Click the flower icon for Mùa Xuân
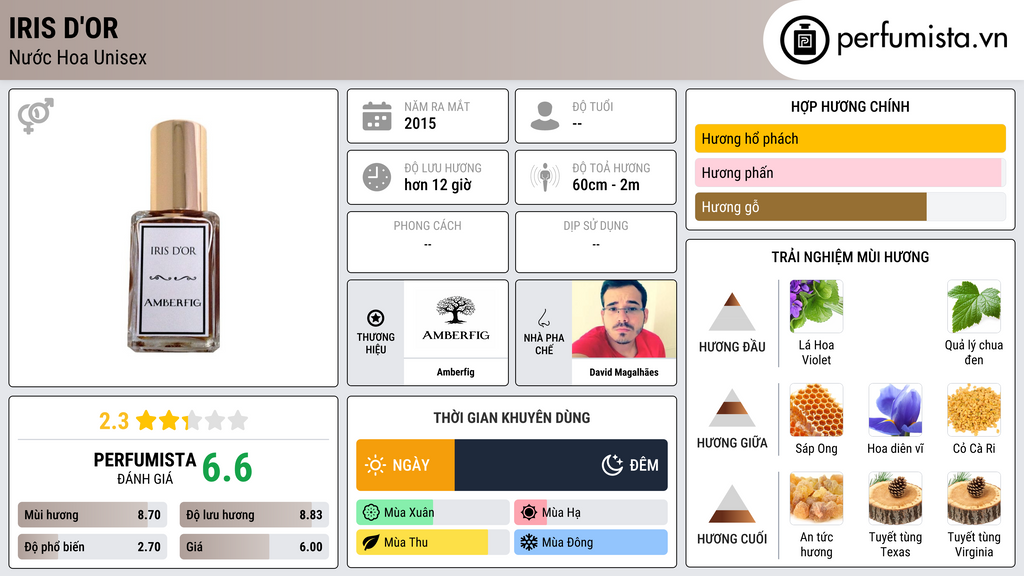The width and height of the screenshot is (1024, 576). (371, 513)
